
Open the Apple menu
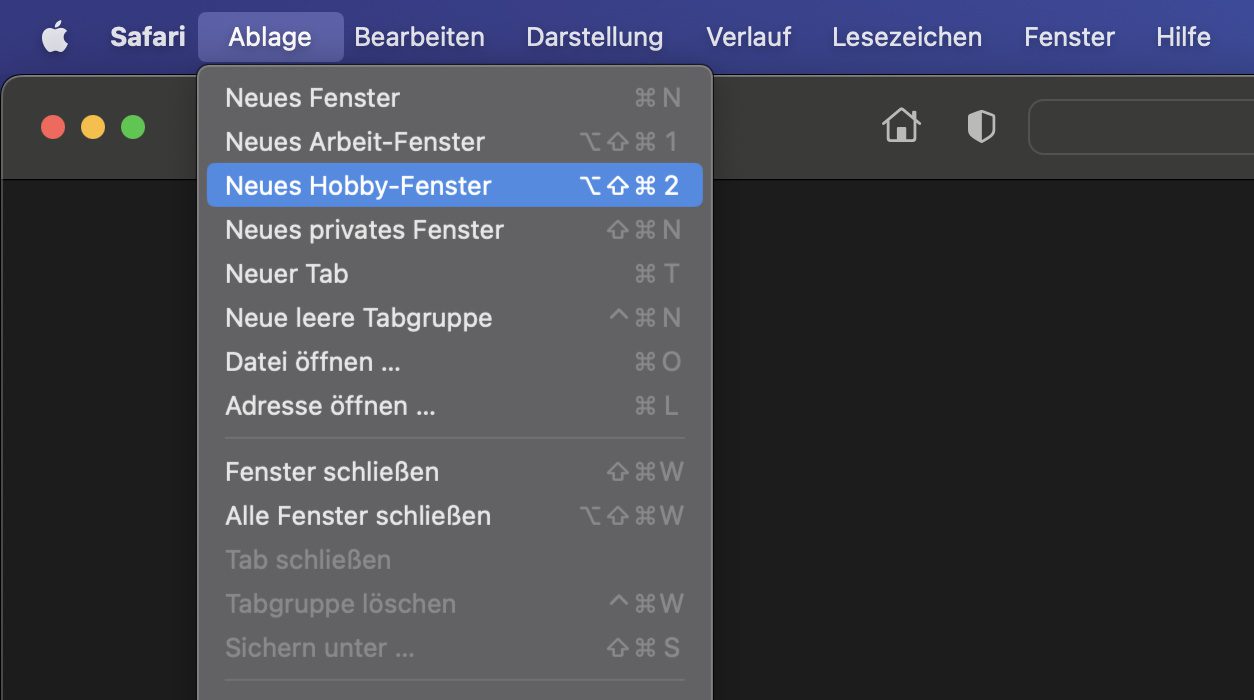pyautogui.click(x=55, y=37)
